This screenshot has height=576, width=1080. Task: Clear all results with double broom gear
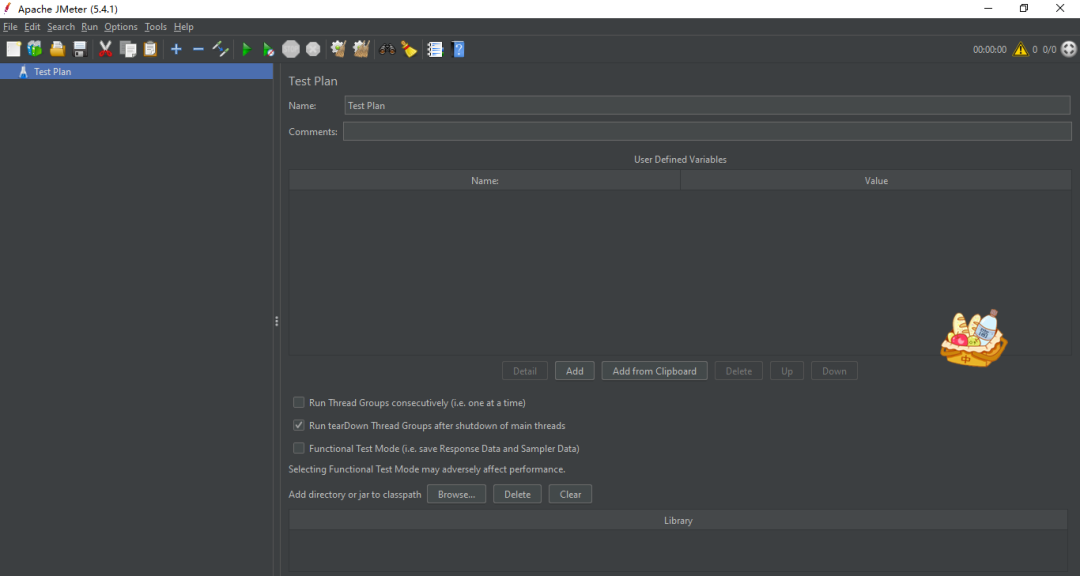[361, 49]
